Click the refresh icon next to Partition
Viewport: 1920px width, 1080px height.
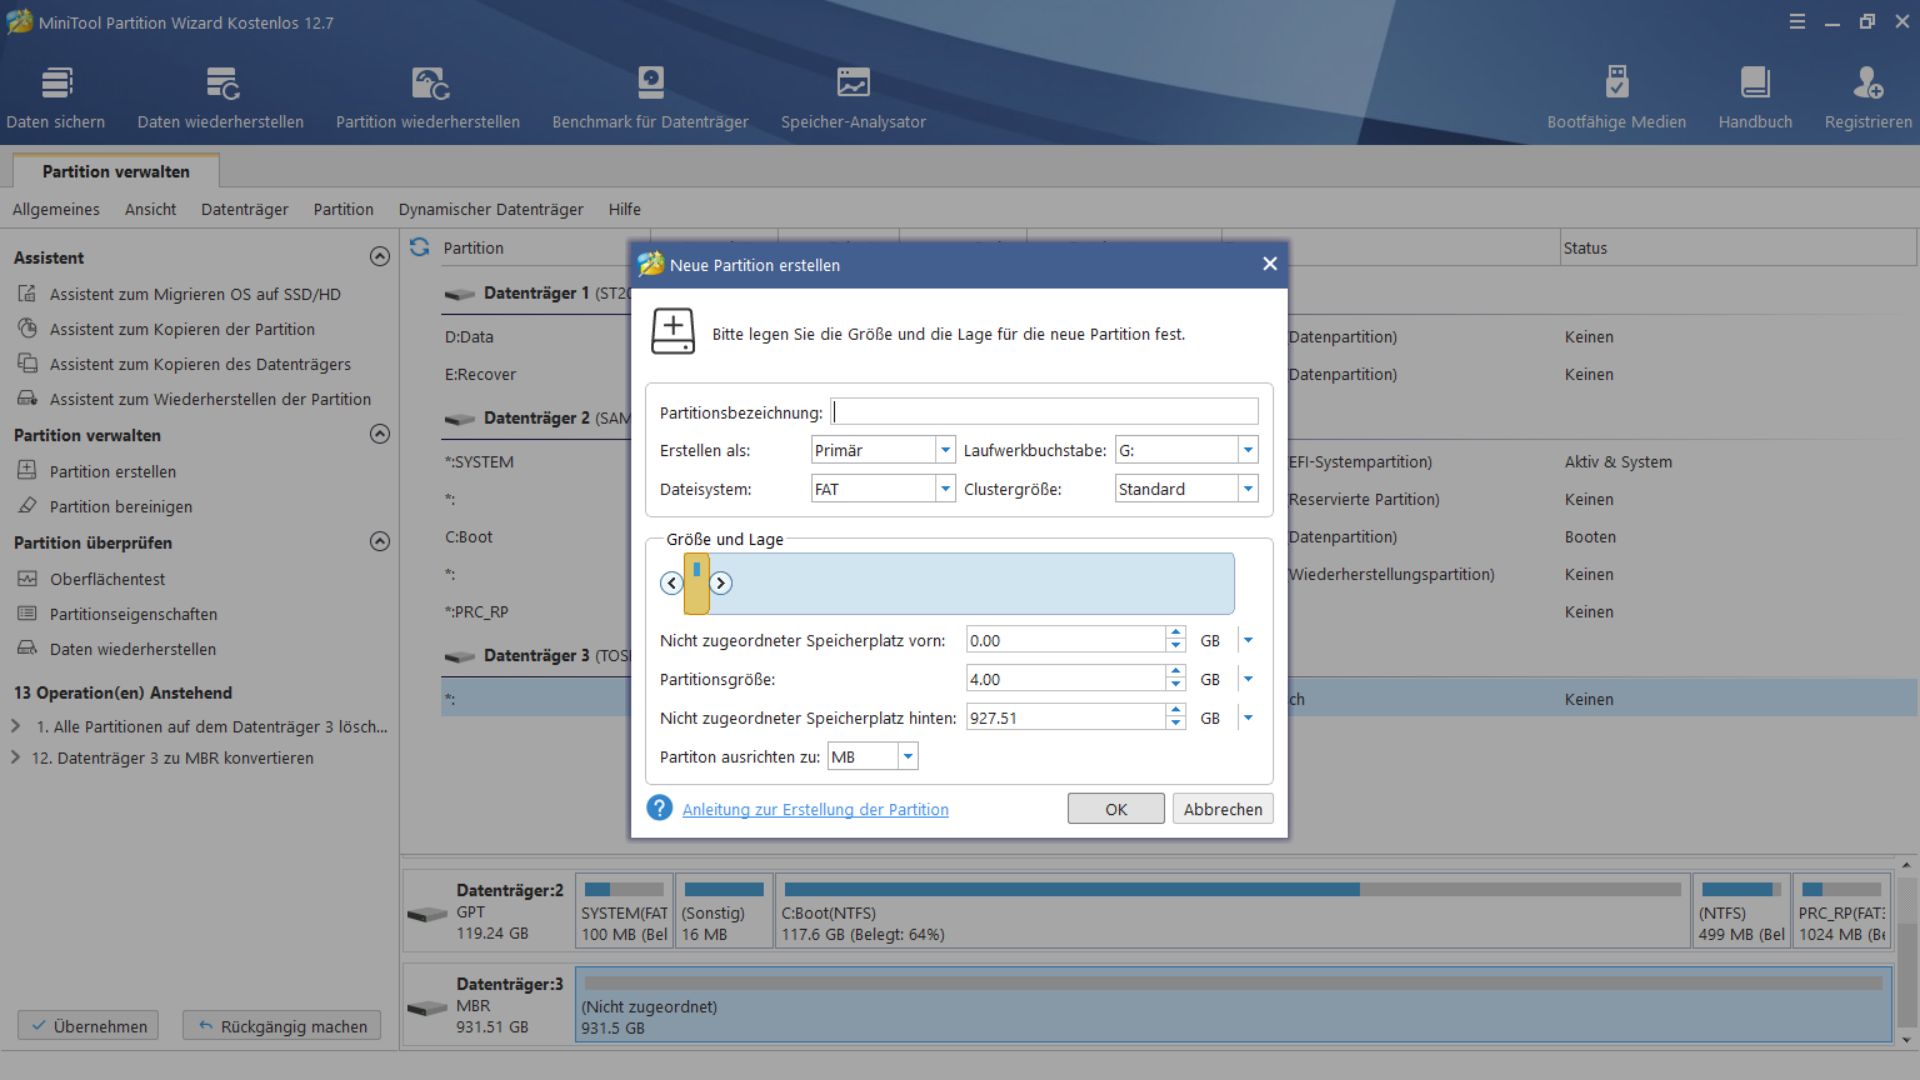(x=419, y=247)
